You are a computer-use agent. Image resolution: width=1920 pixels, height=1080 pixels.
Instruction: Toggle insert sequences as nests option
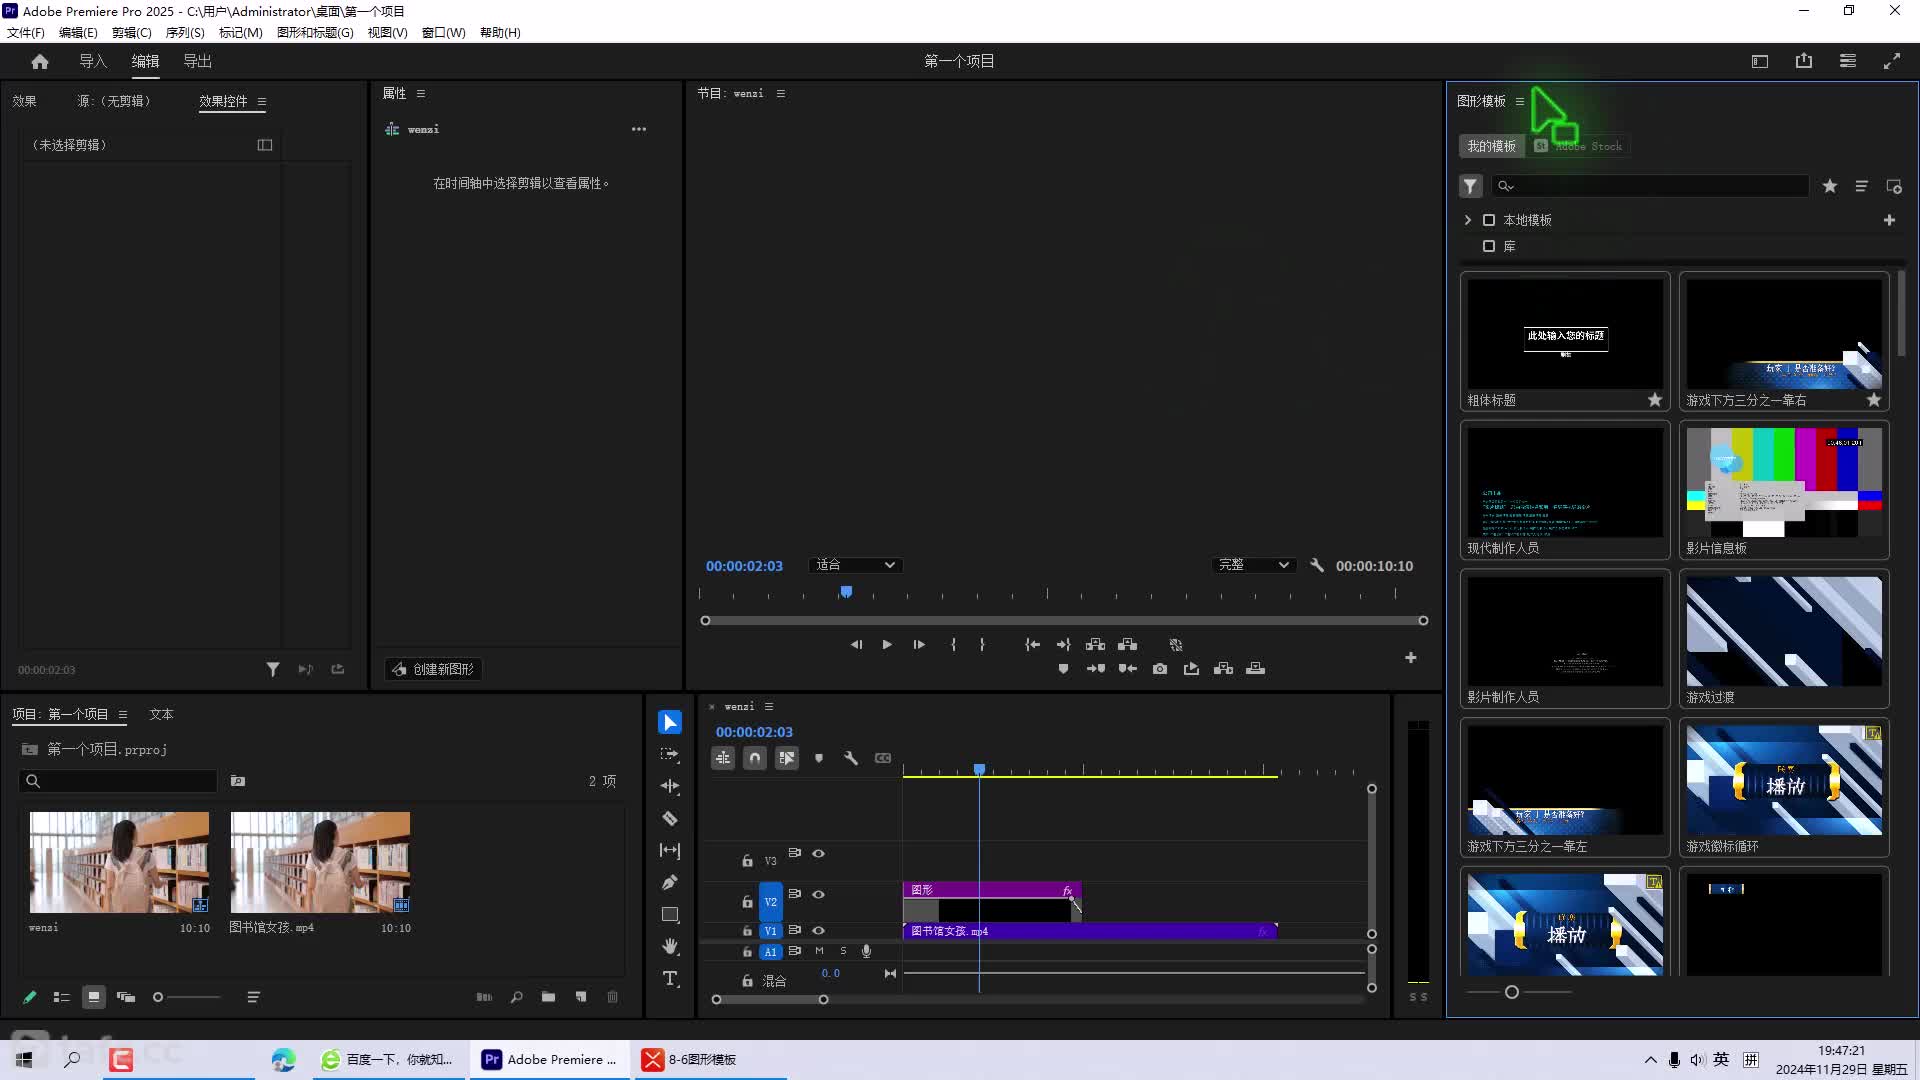tap(723, 758)
